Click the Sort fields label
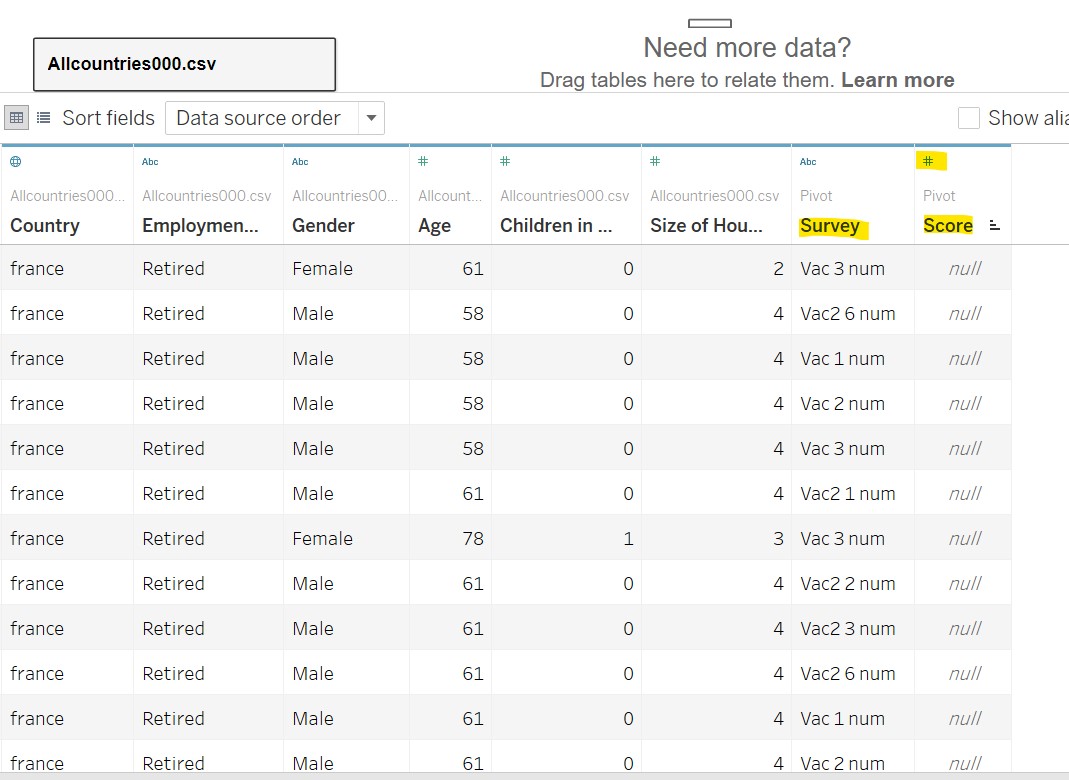 click(x=107, y=118)
